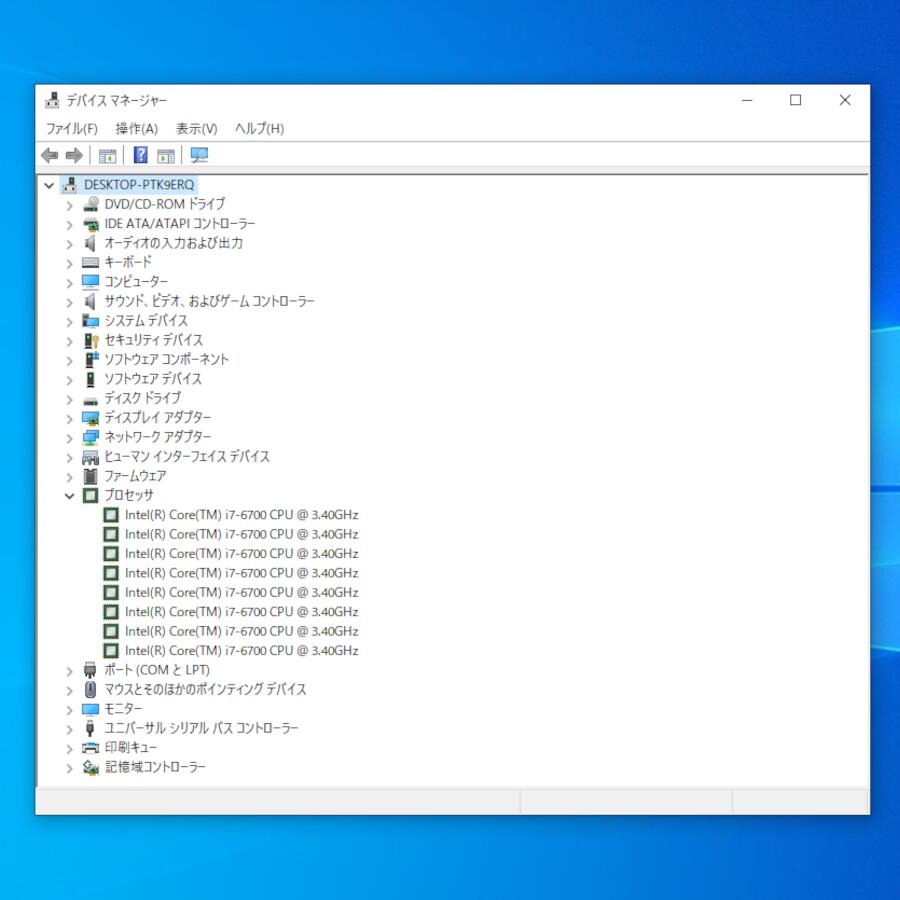Click the DVD/CD-ROM ドライブ disc icon

(91, 204)
